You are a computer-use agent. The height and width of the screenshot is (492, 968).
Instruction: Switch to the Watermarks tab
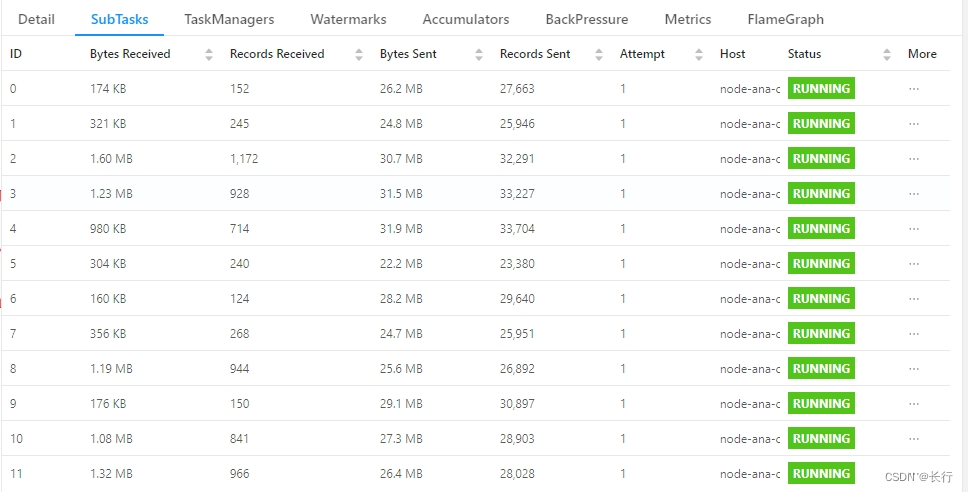(348, 19)
